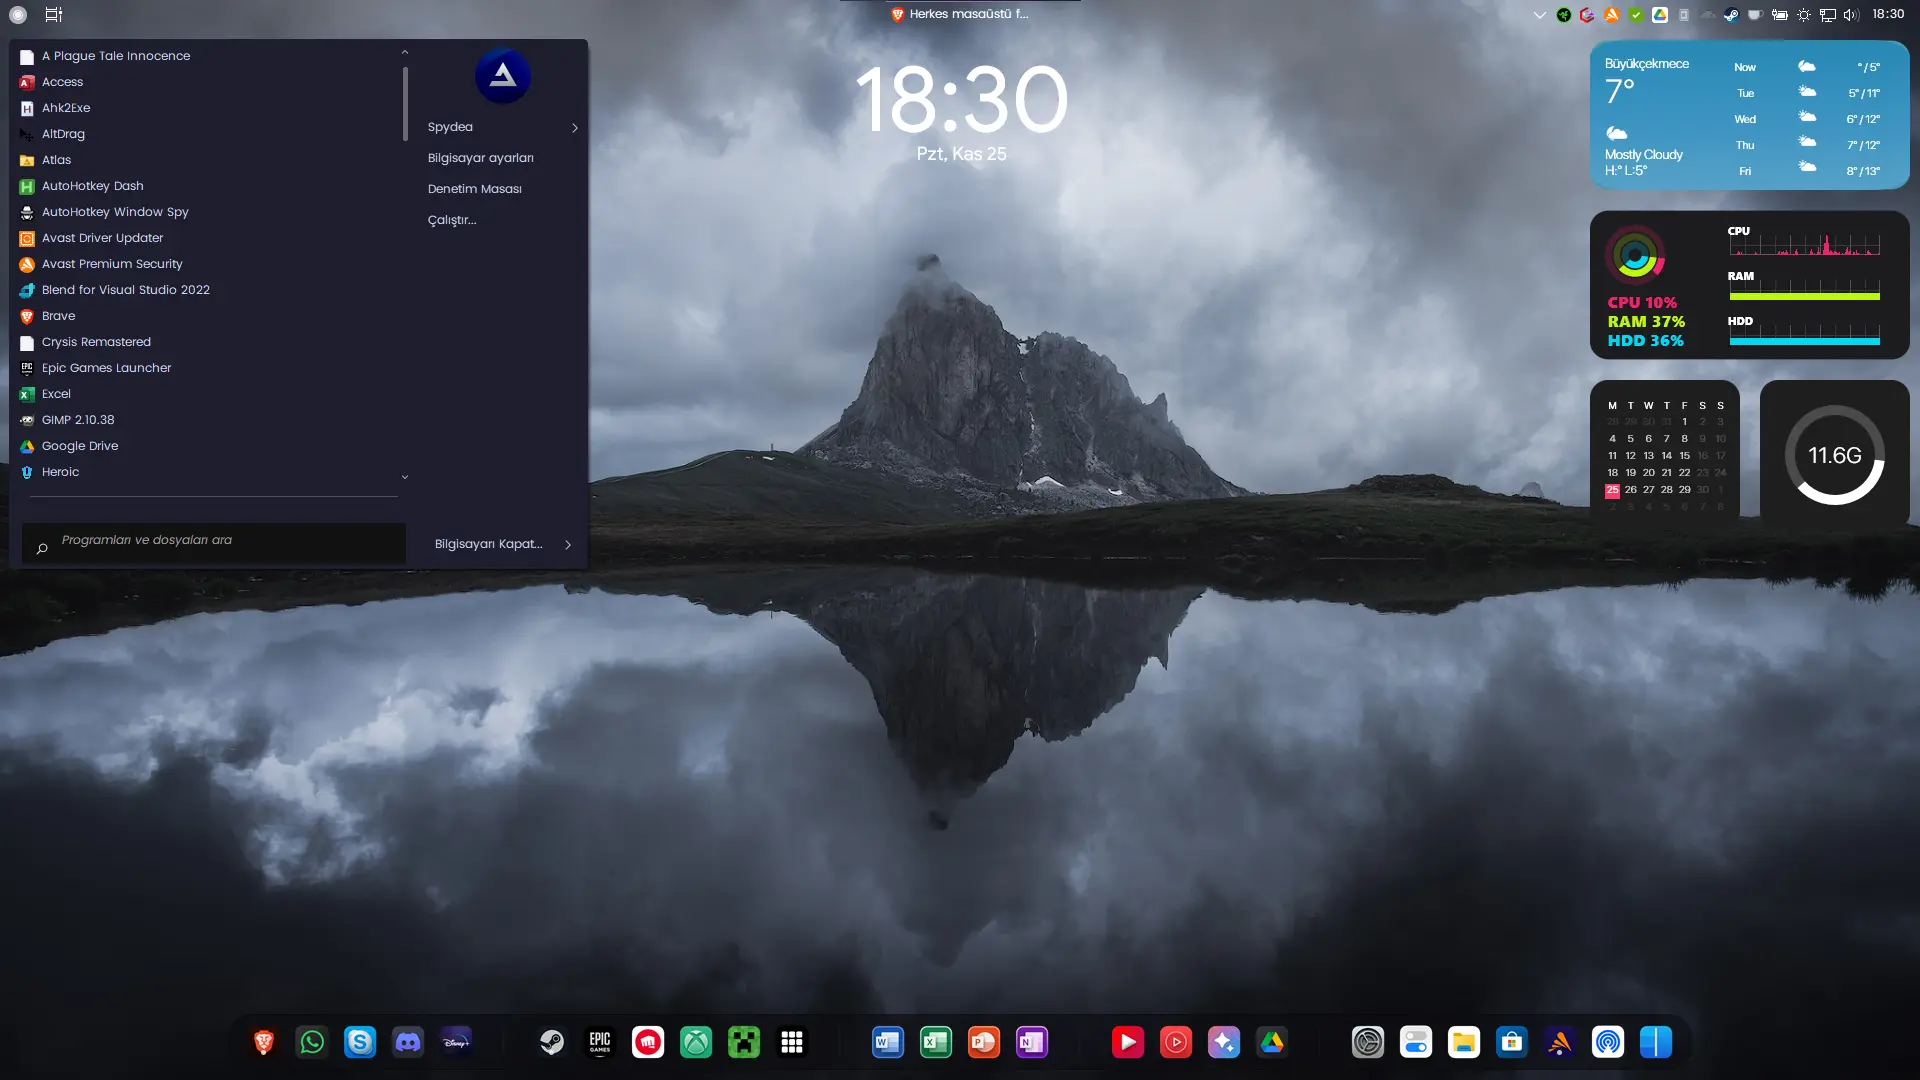
Task: Launch Minecraft creeper icon in dock
Action: 744,1042
